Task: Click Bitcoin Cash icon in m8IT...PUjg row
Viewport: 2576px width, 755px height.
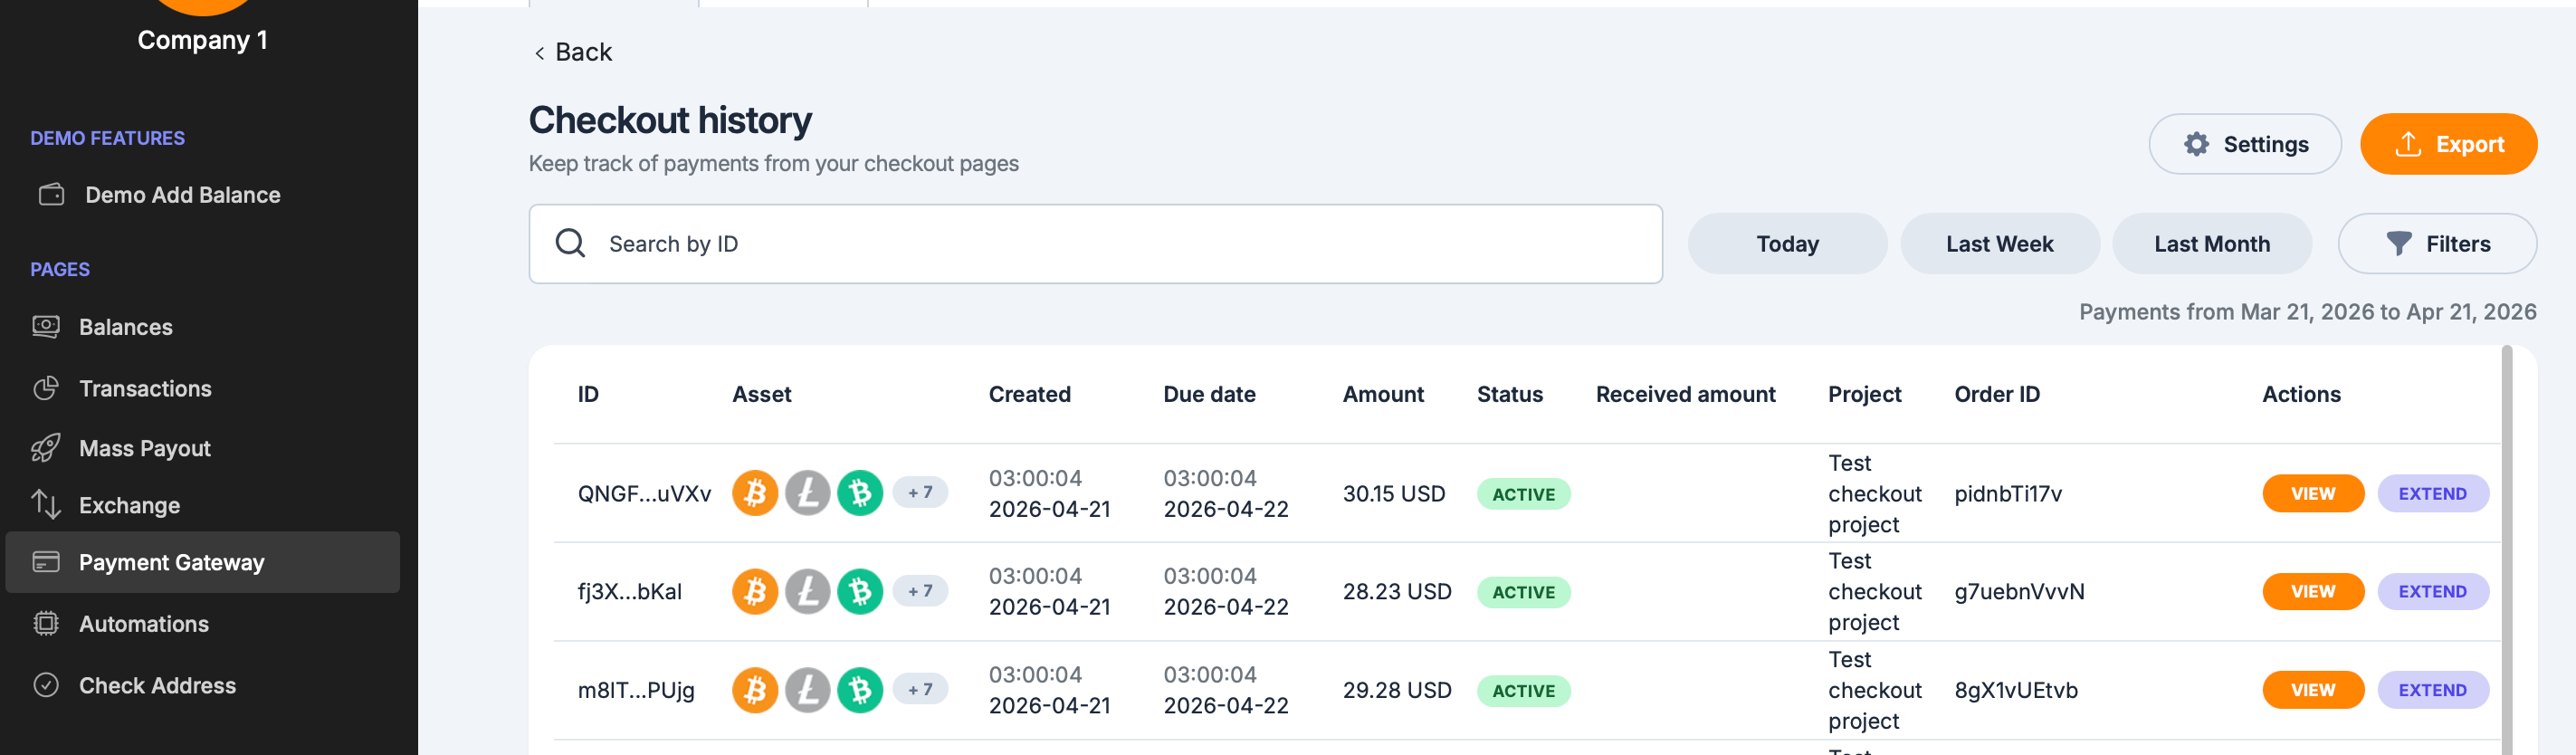Action: [x=860, y=690]
